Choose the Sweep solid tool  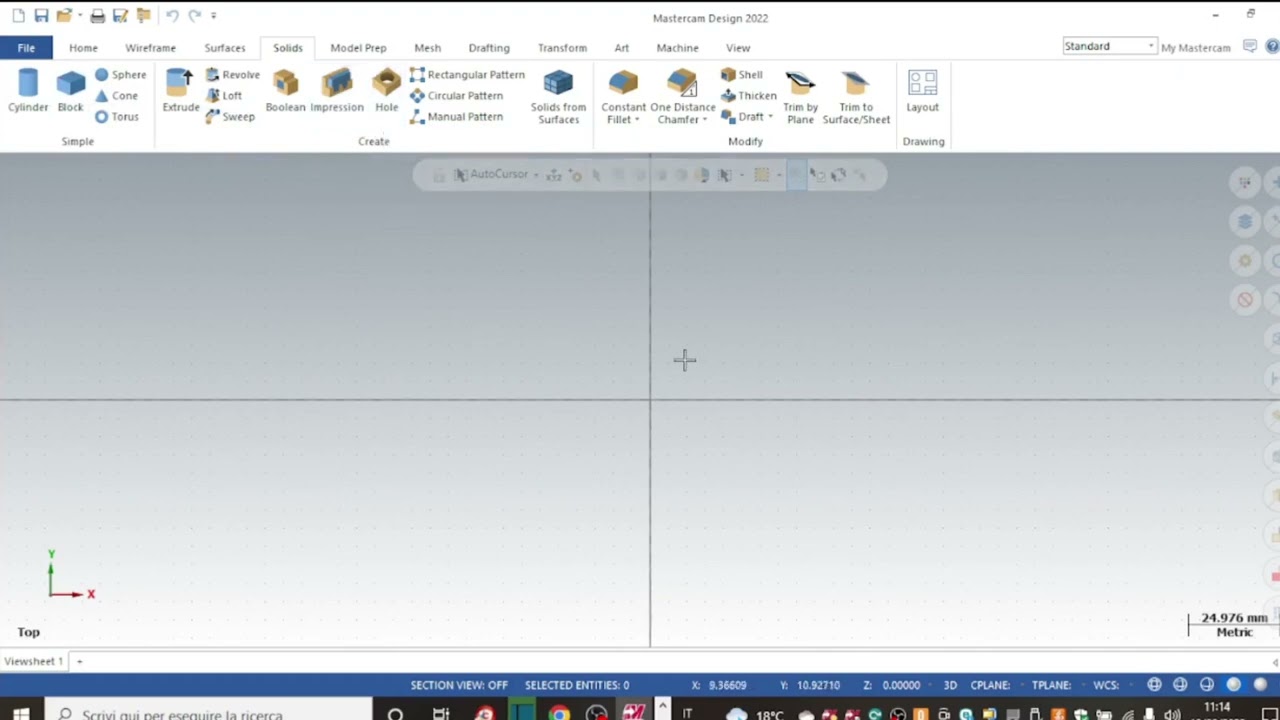point(230,117)
